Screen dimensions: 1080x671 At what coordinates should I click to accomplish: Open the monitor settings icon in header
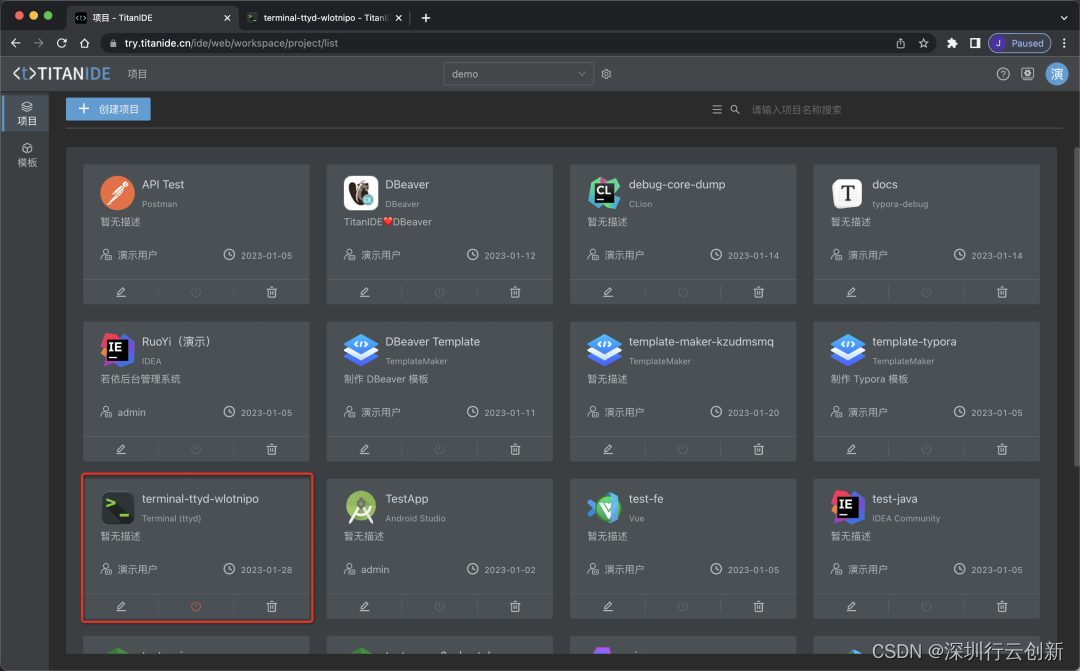1028,74
